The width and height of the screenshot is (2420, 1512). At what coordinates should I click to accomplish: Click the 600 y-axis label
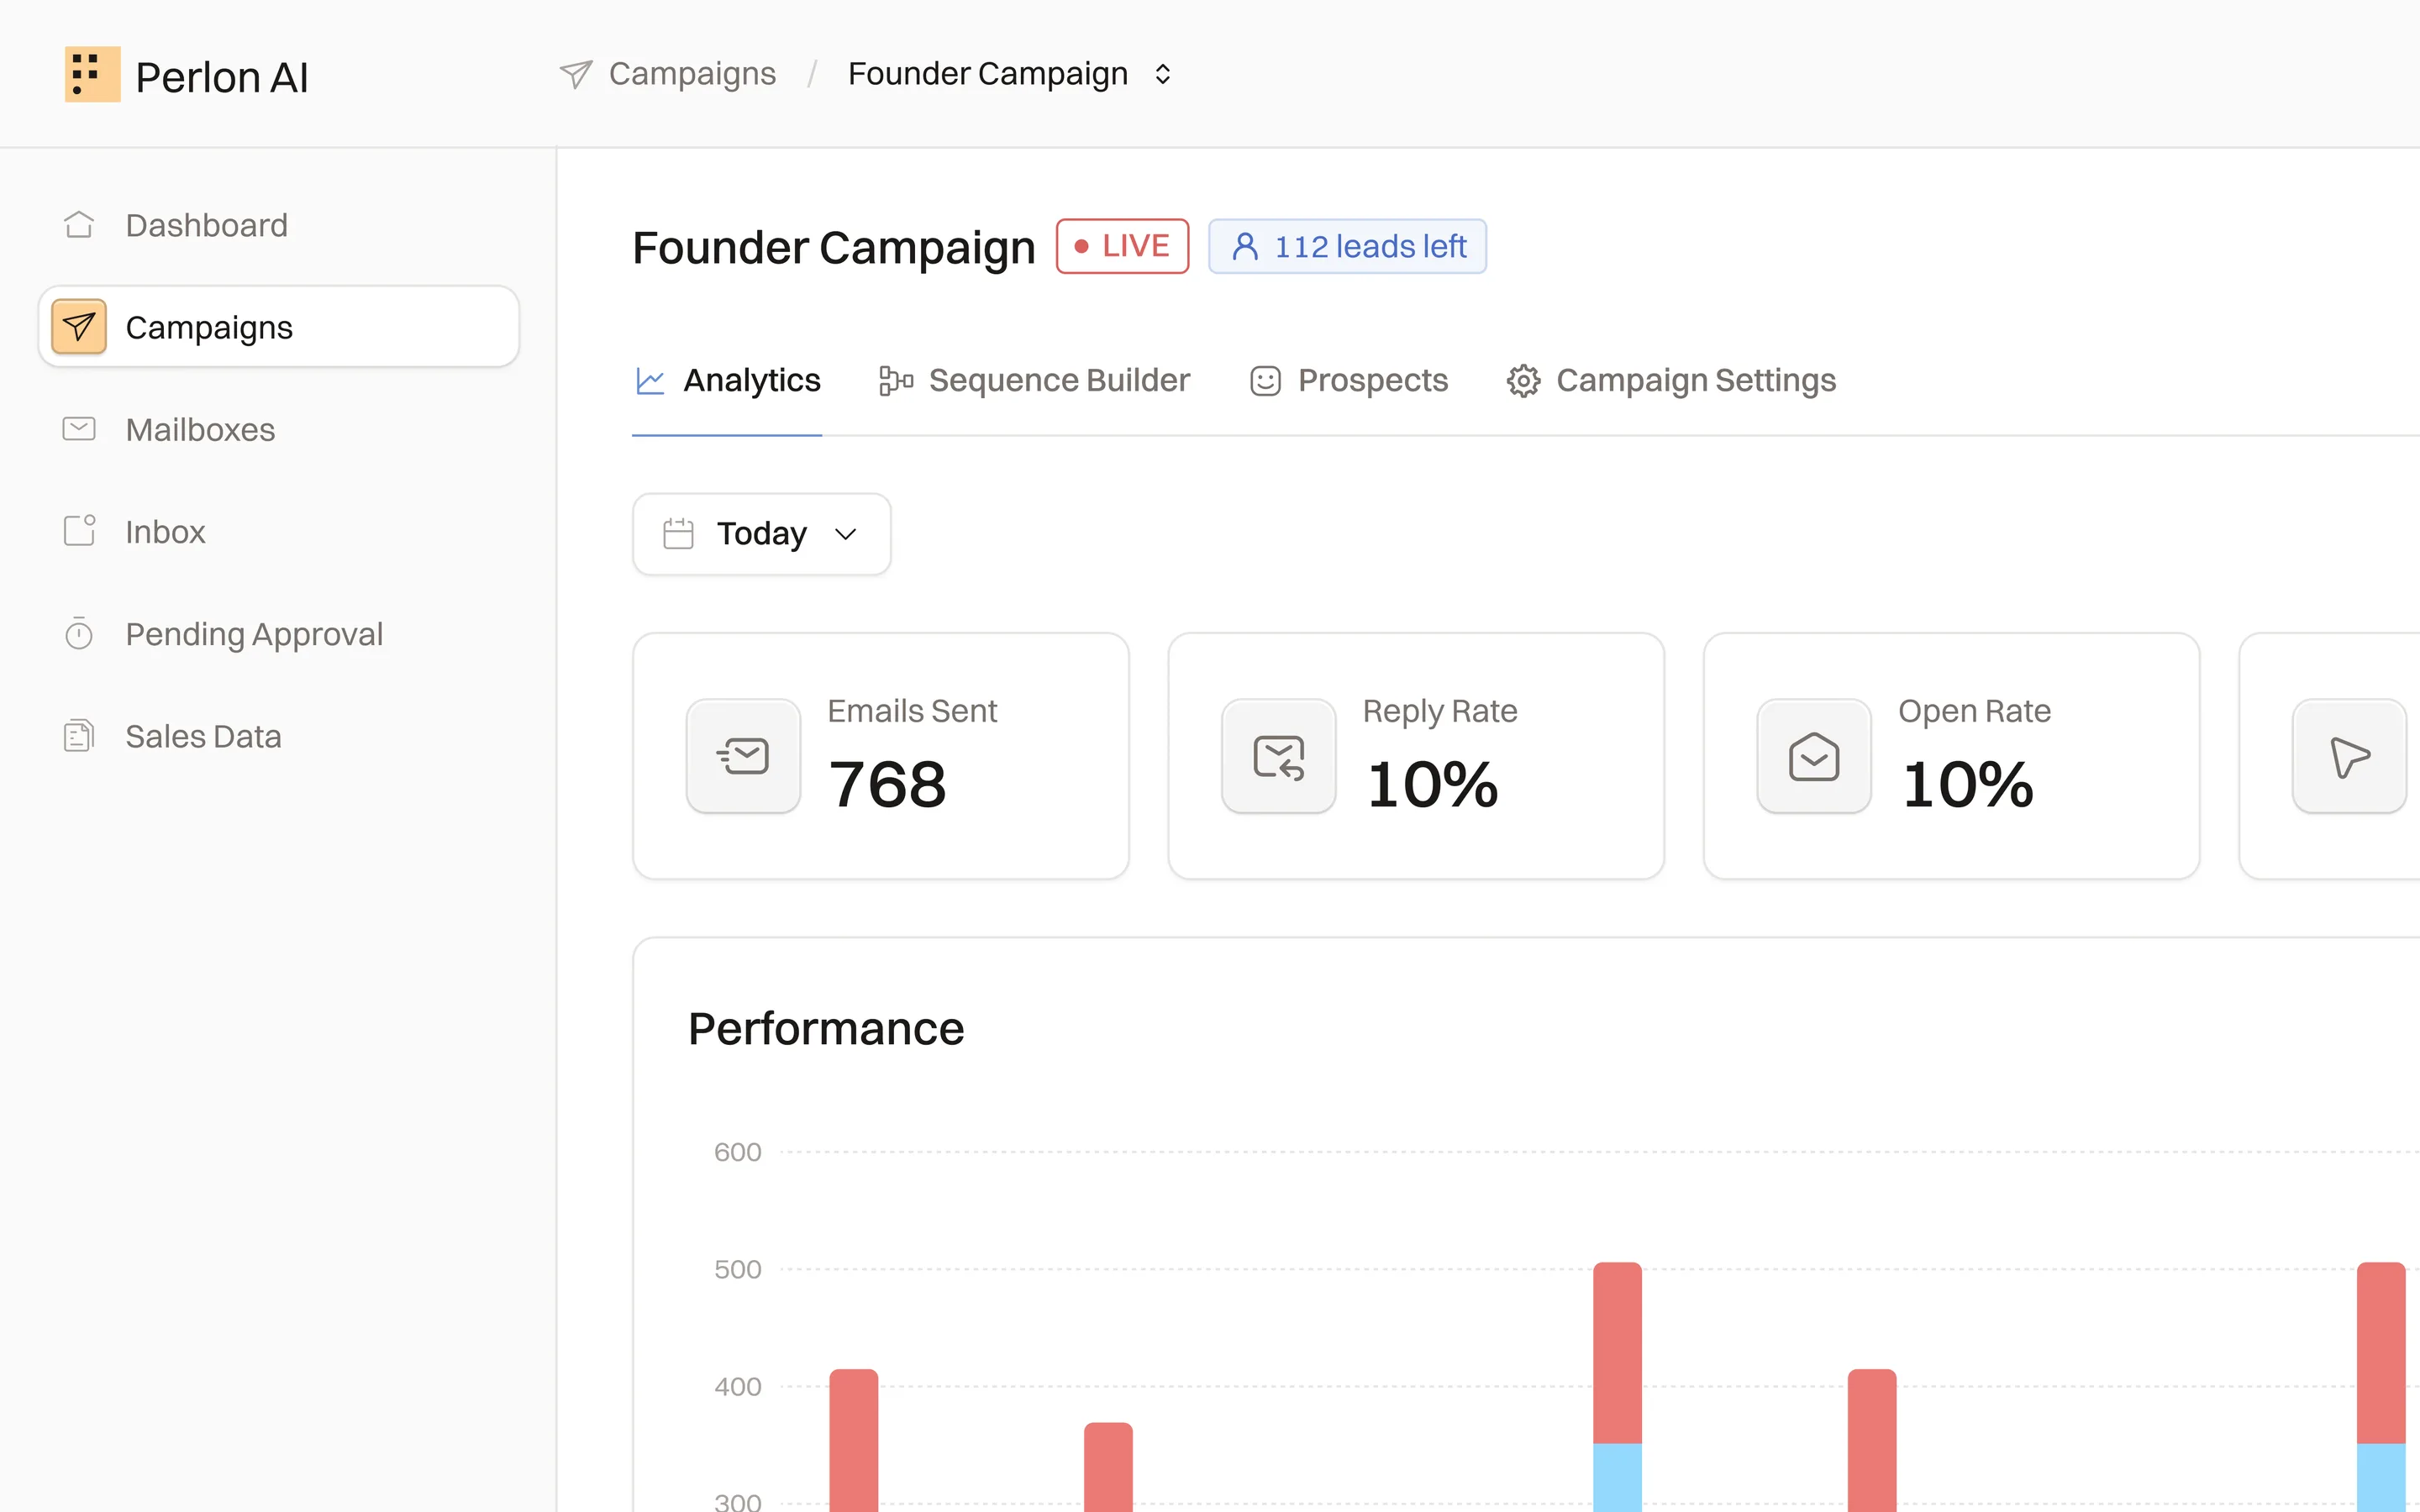(737, 1152)
